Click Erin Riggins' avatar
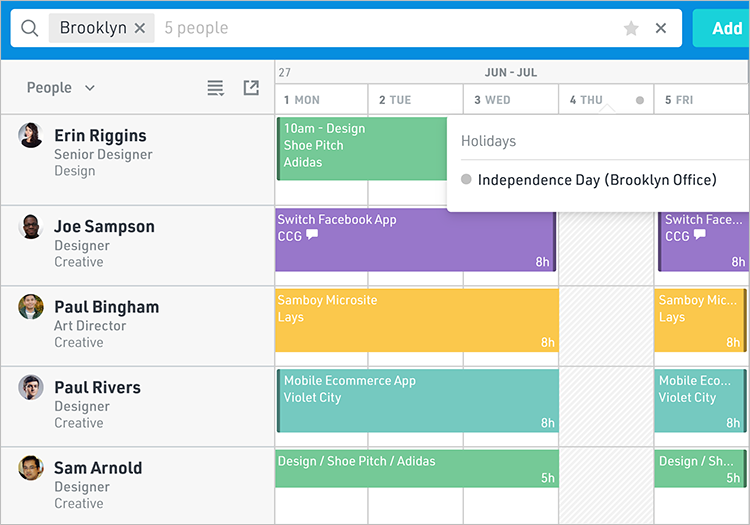This screenshot has height=525, width=750. (31, 135)
